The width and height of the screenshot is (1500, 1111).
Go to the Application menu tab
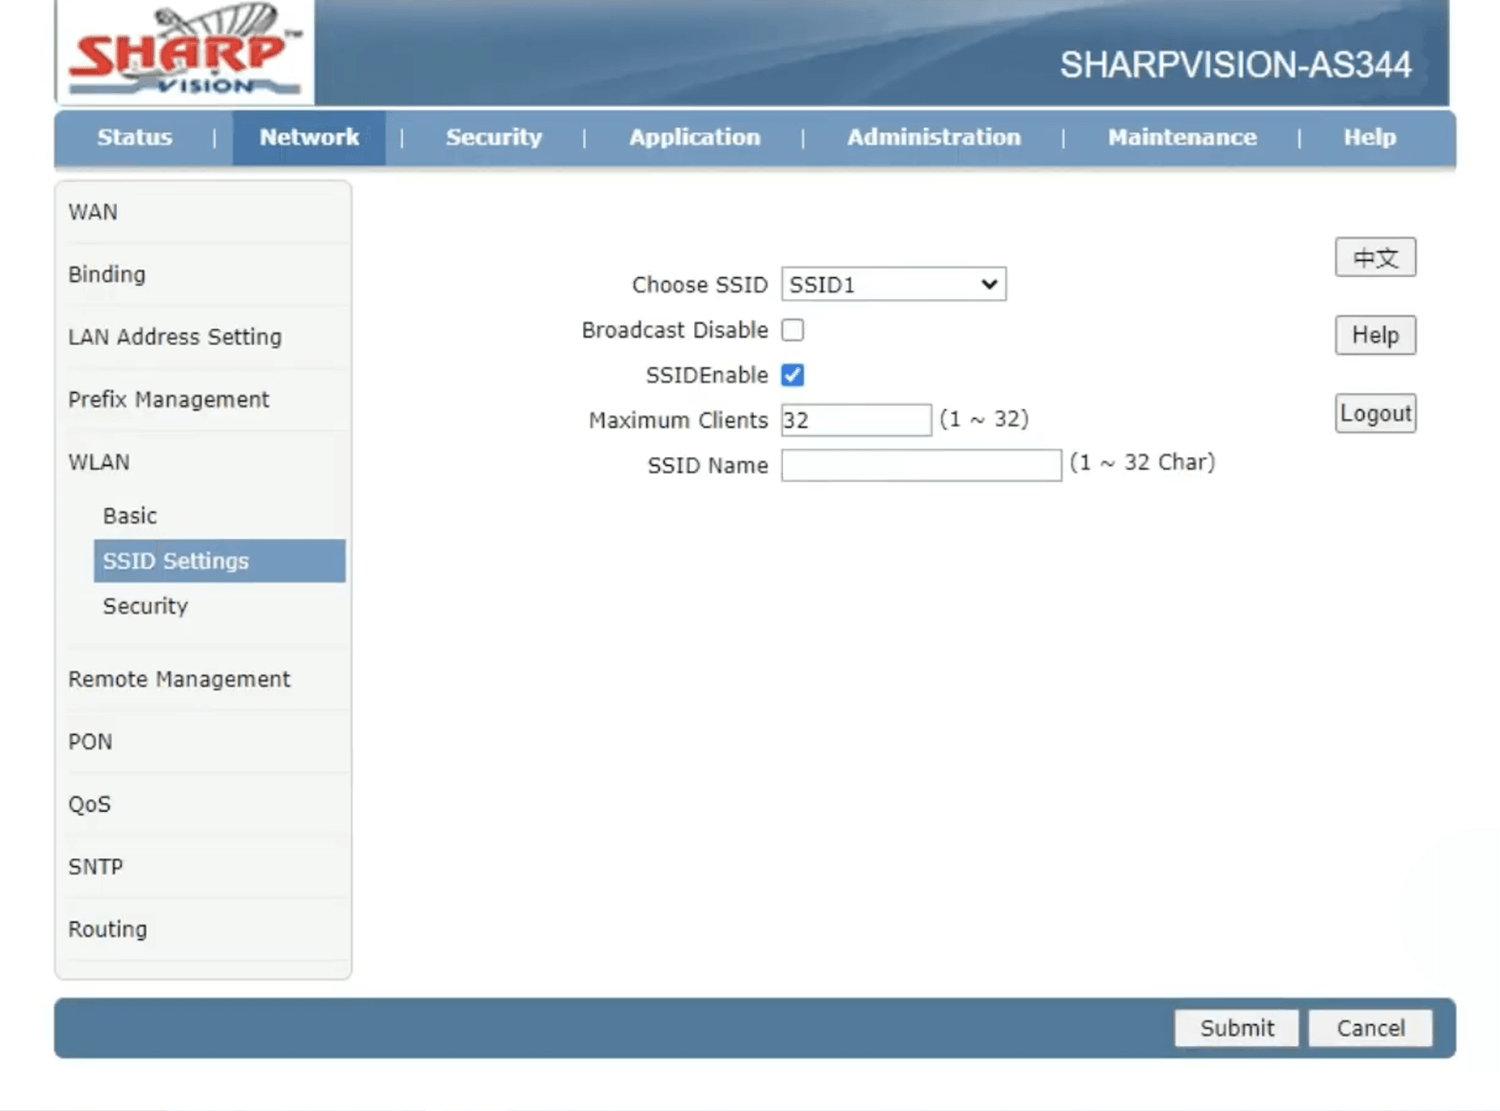[x=694, y=137]
